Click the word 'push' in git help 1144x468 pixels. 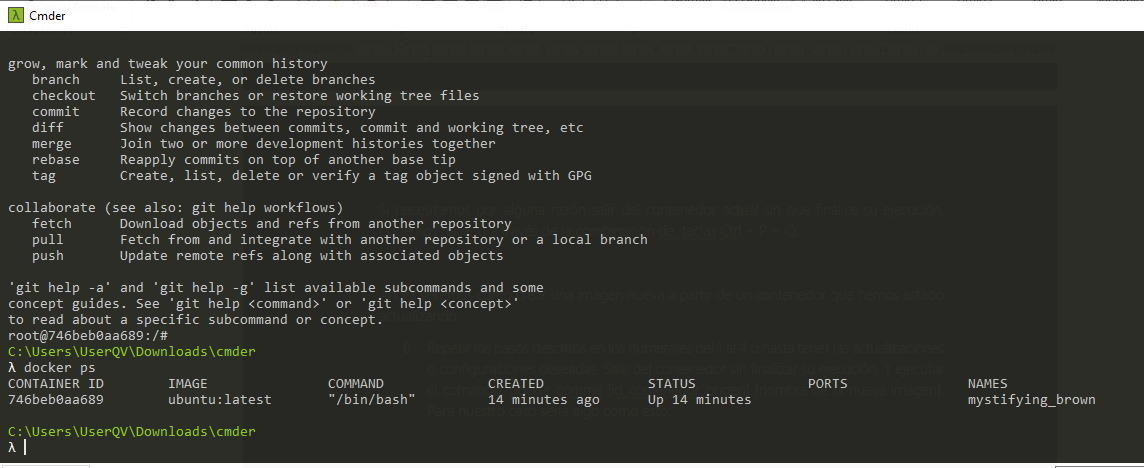coord(47,256)
